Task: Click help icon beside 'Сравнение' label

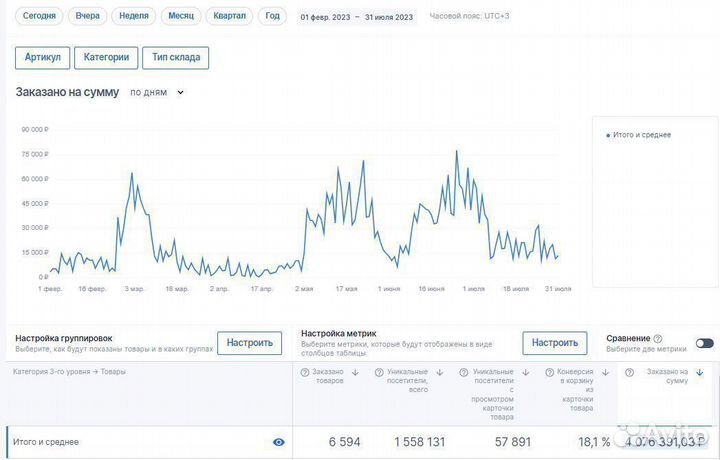Action: (658, 339)
